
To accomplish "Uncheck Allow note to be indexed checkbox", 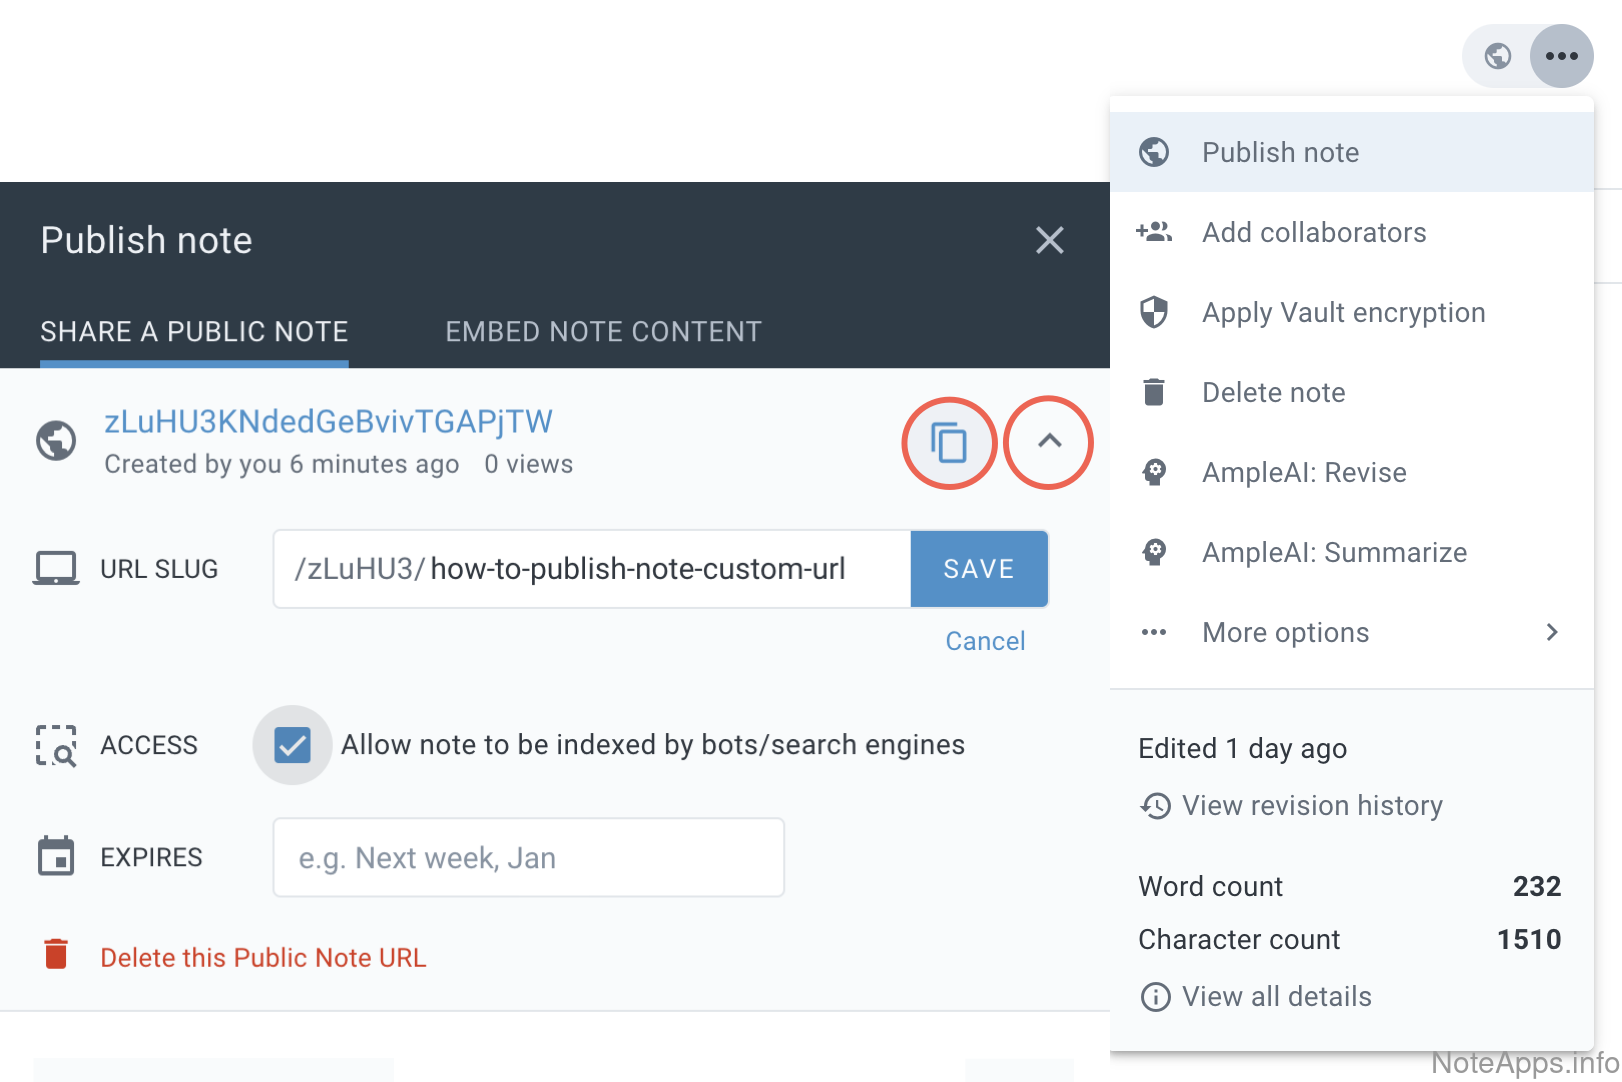I will coord(292,745).
